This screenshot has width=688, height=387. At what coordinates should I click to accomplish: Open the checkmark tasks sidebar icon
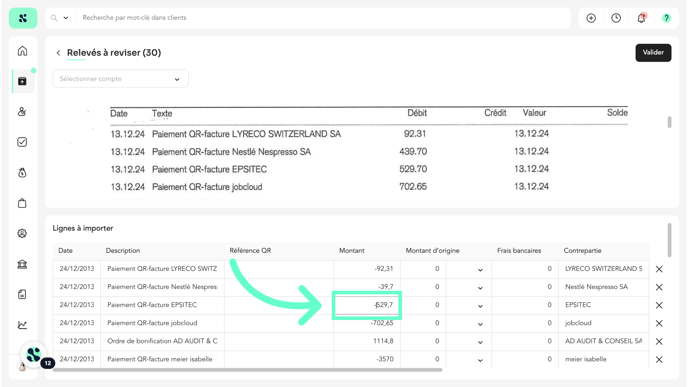click(22, 142)
